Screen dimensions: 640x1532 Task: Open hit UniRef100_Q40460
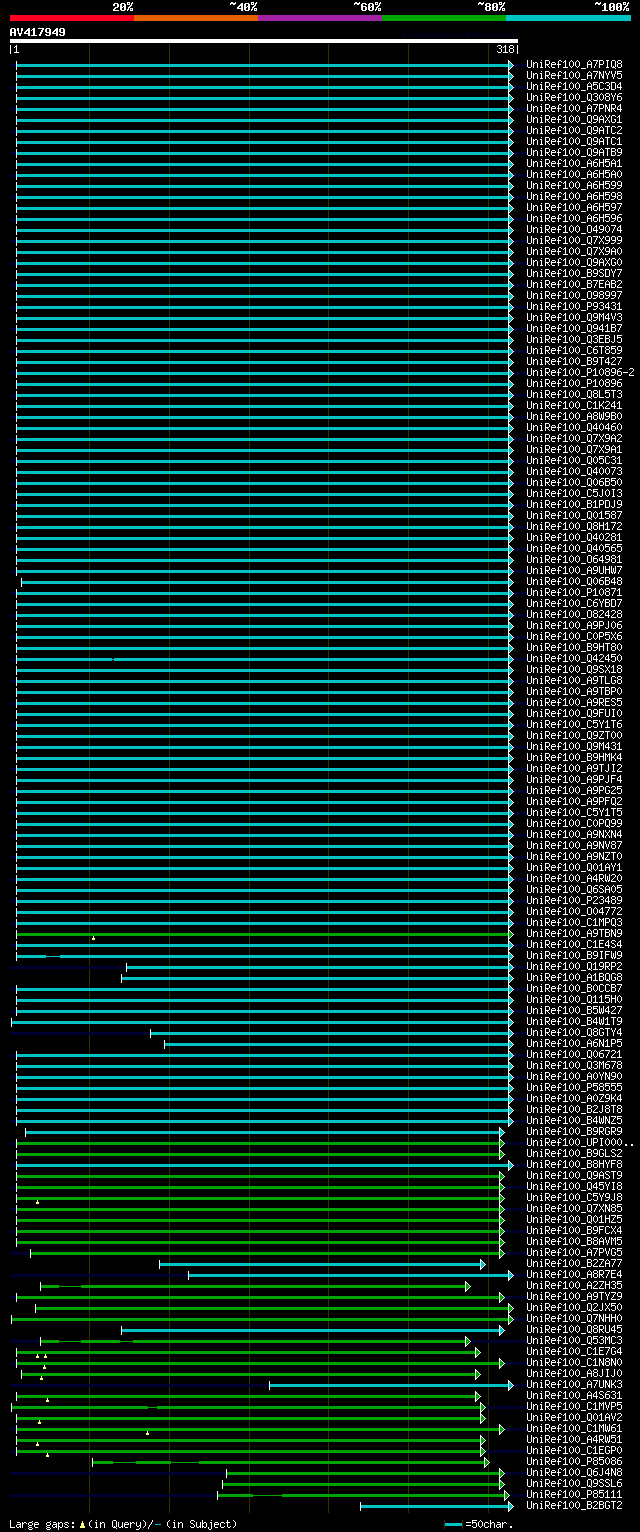point(574,427)
